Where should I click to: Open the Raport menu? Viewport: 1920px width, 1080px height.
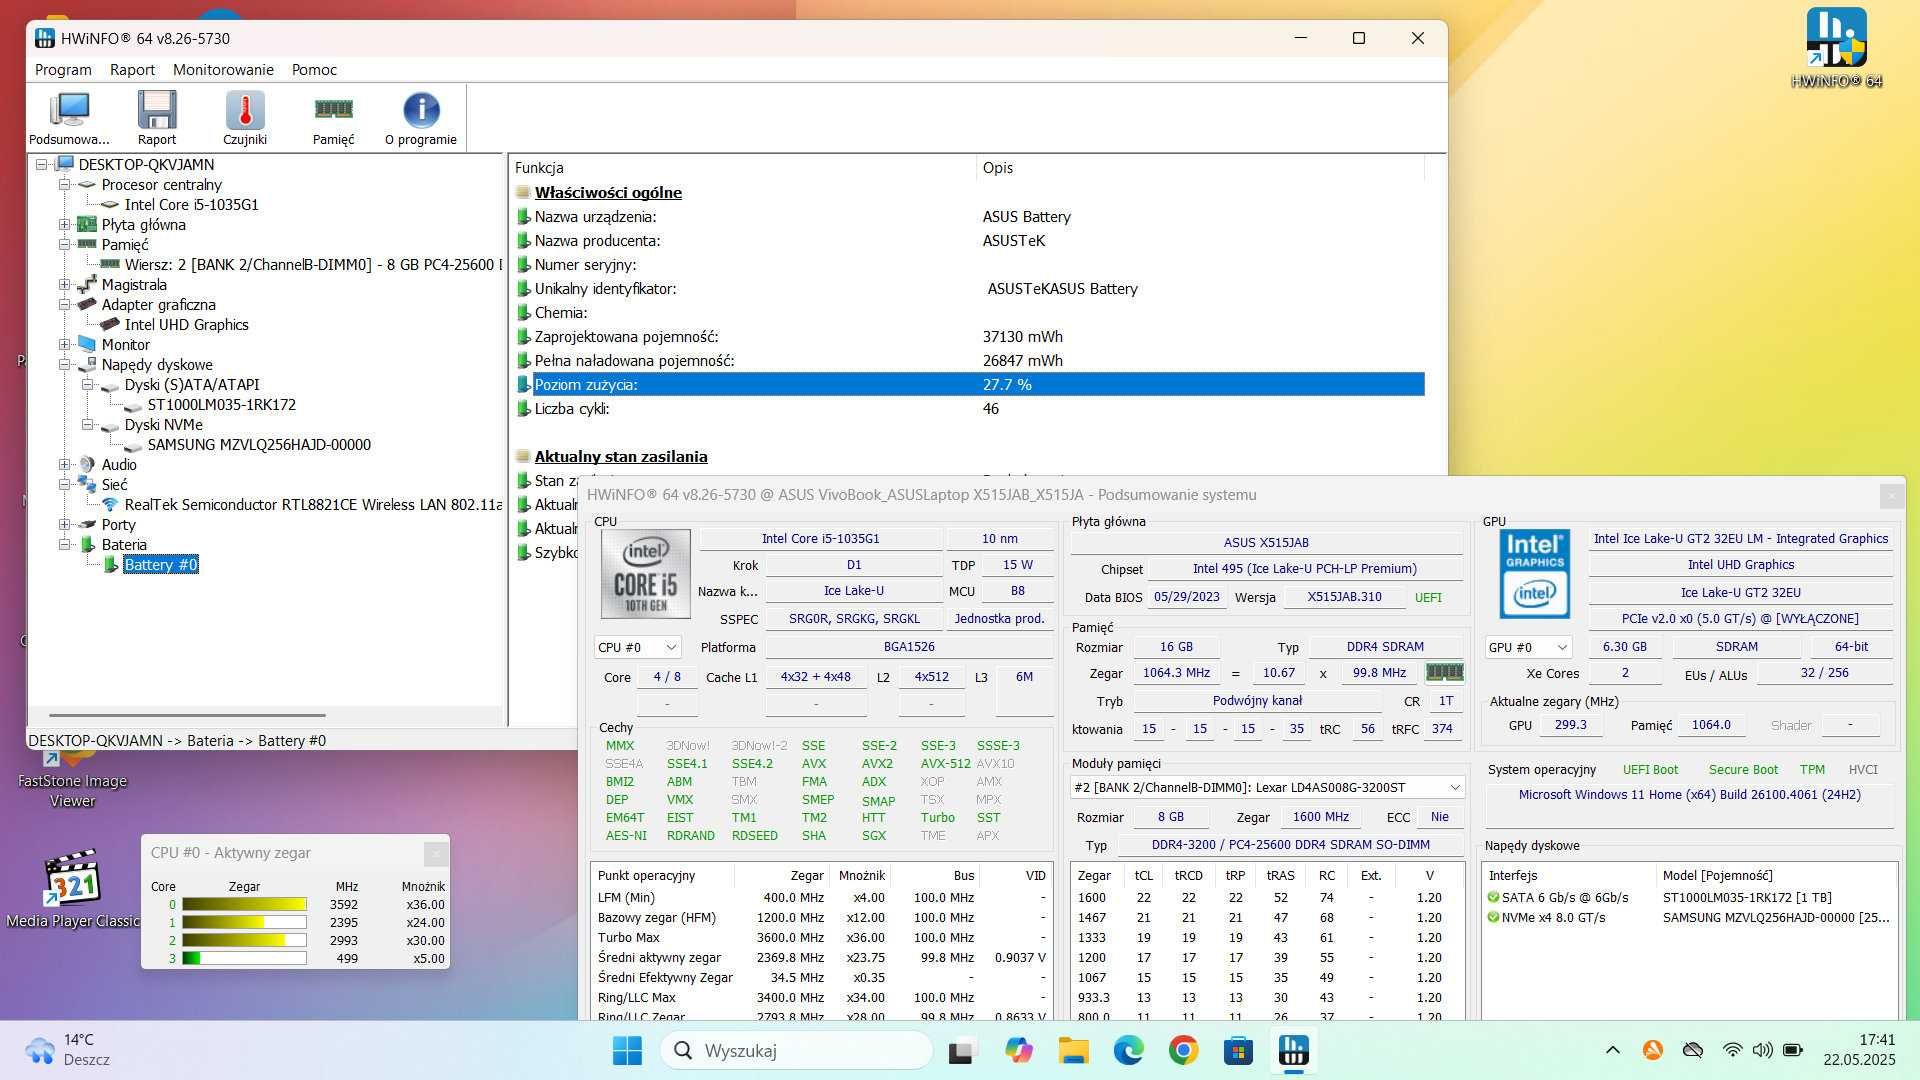[132, 69]
